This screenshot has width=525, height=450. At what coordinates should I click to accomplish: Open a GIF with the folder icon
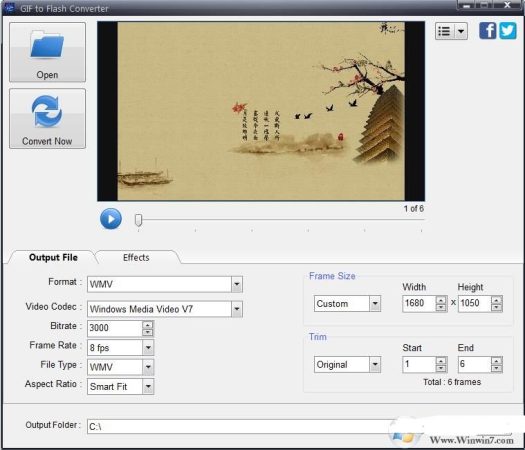click(47, 52)
